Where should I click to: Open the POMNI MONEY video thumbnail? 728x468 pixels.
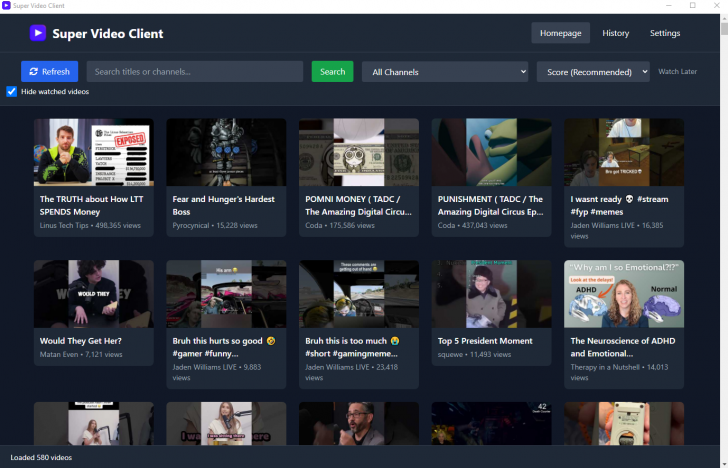point(359,152)
